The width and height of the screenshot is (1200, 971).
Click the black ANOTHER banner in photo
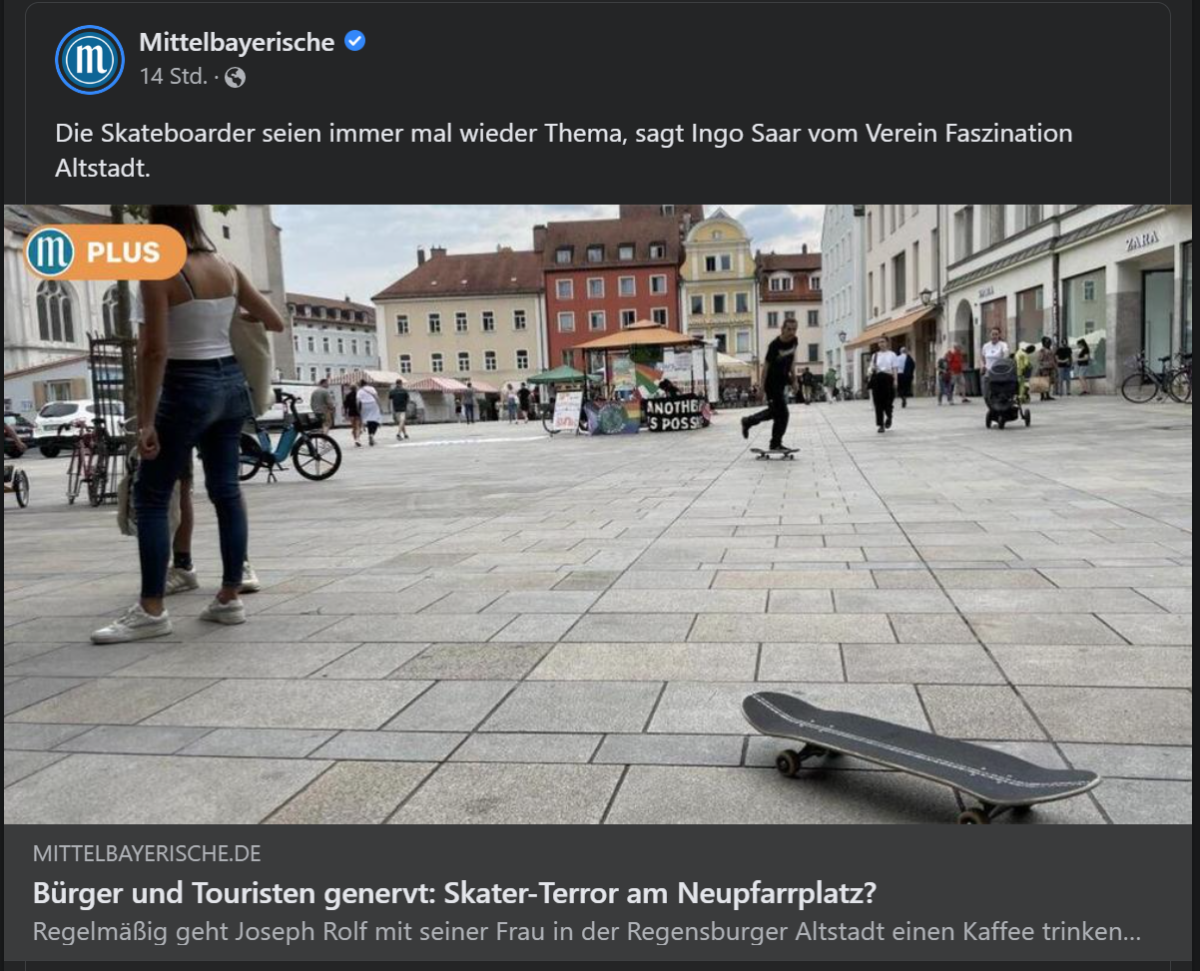[677, 413]
